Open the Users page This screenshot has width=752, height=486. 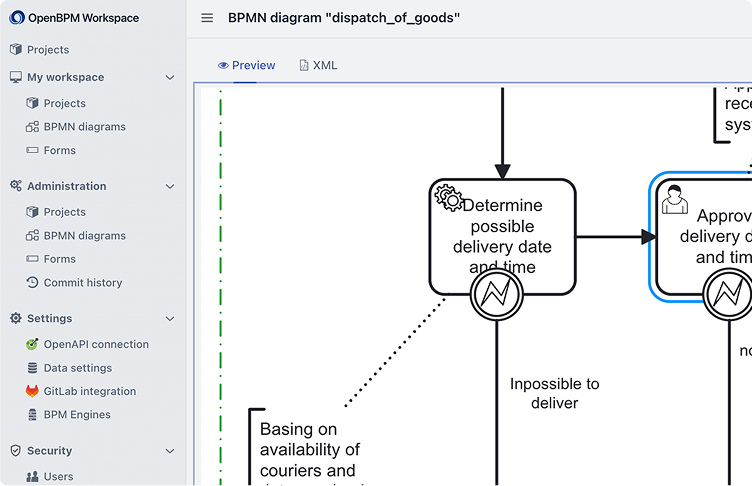tap(58, 477)
